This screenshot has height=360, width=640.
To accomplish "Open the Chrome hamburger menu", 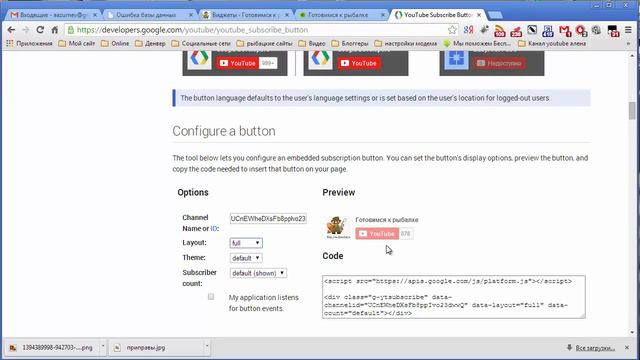I will tap(628, 30).
